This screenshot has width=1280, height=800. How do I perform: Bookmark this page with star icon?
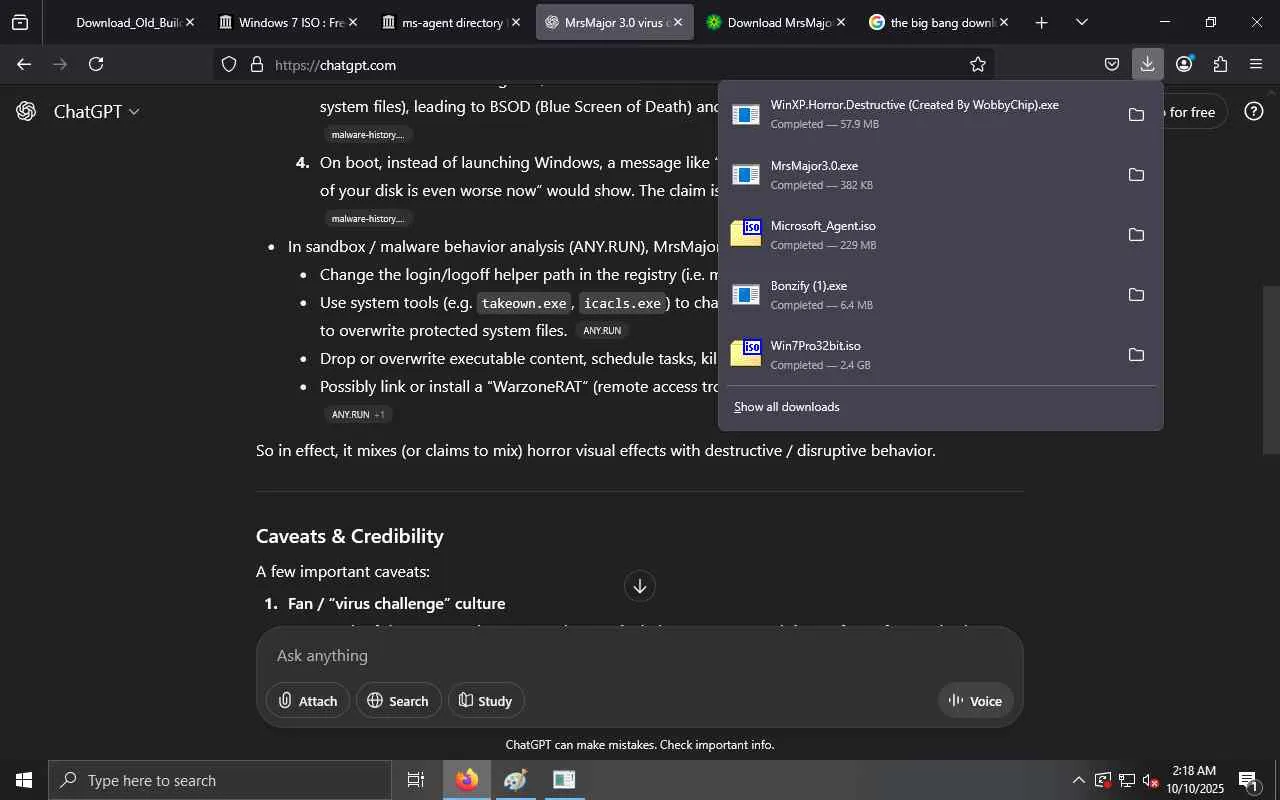978,65
